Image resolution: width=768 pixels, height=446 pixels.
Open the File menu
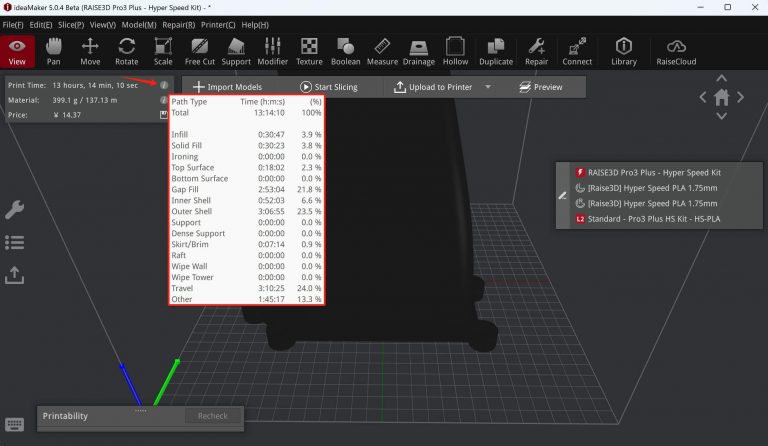13,24
